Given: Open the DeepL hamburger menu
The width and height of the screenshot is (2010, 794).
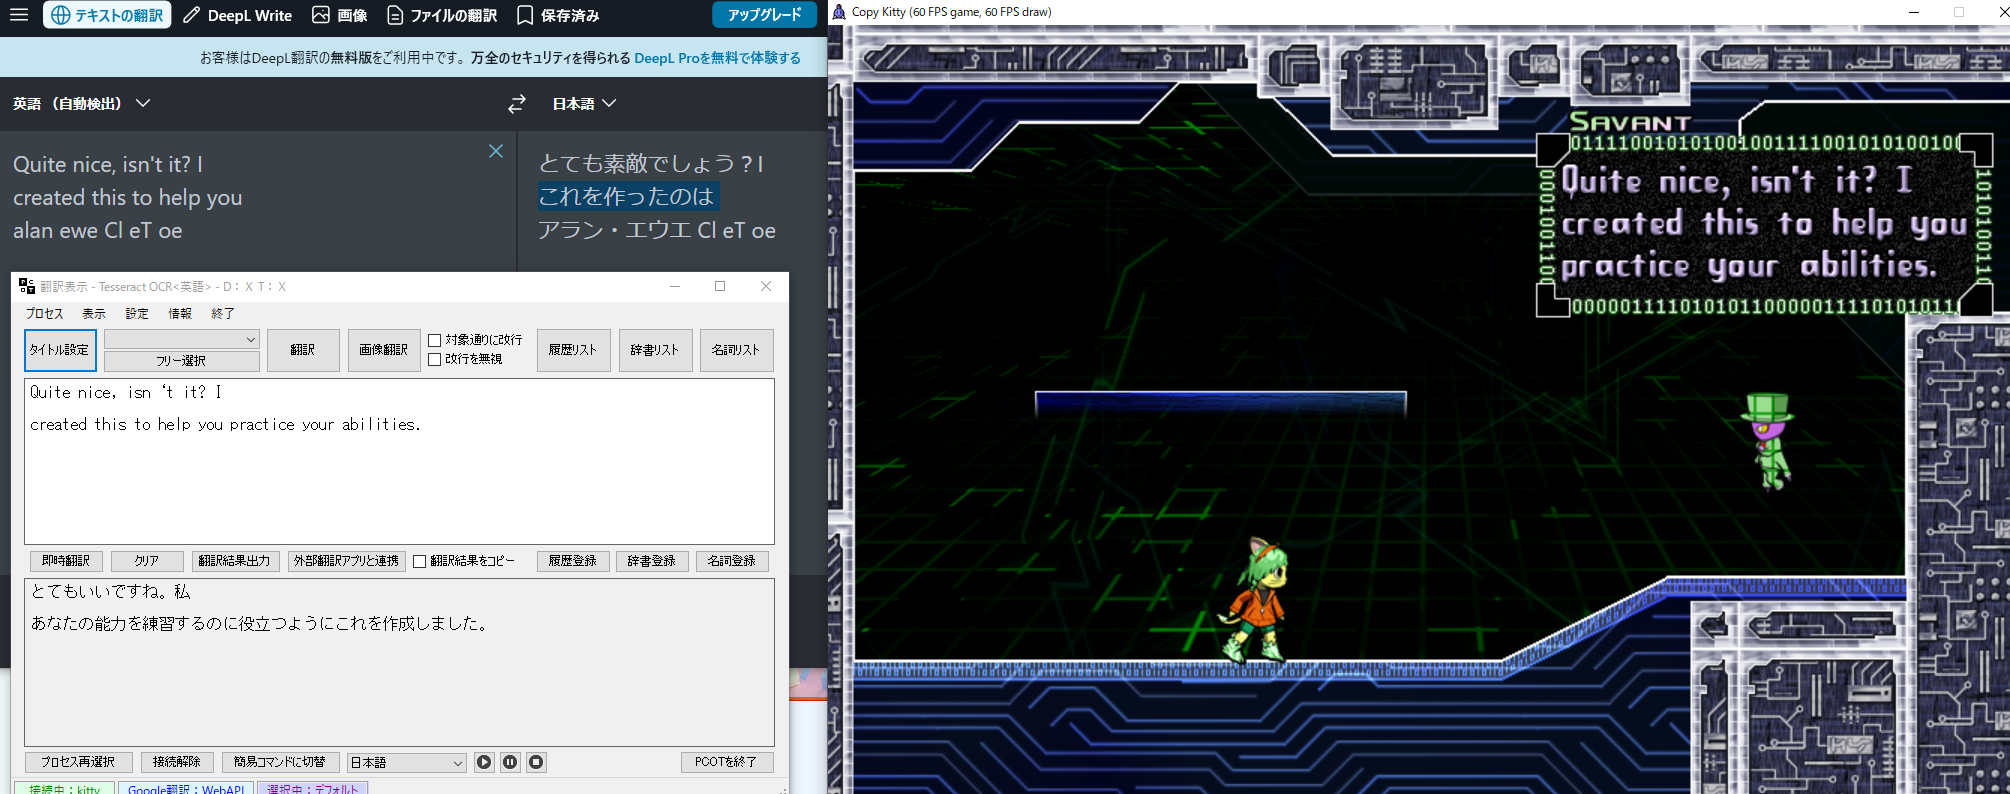Looking at the screenshot, I should click(19, 15).
